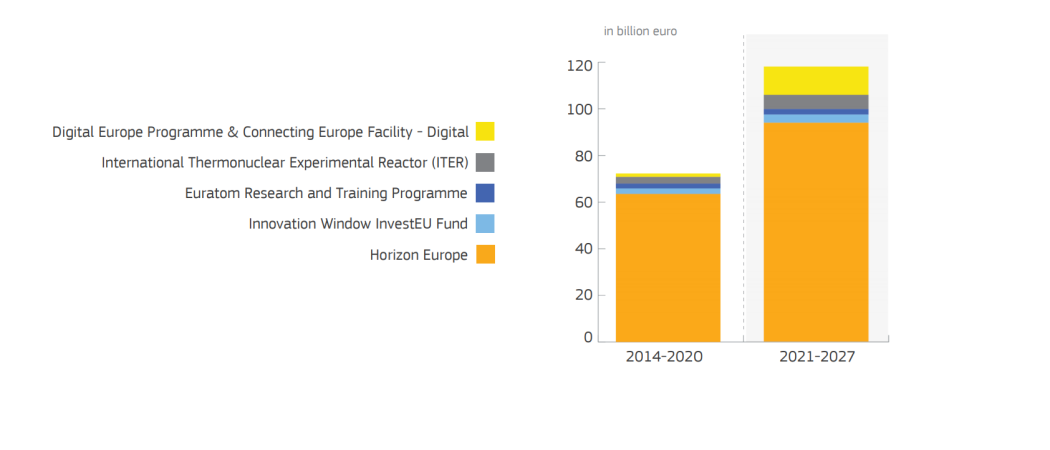This screenshot has width=1050, height=450.
Task: Select the 'International Thermonuclear Experimental Reactor (ITER)' label
Action: [x=285, y=163]
